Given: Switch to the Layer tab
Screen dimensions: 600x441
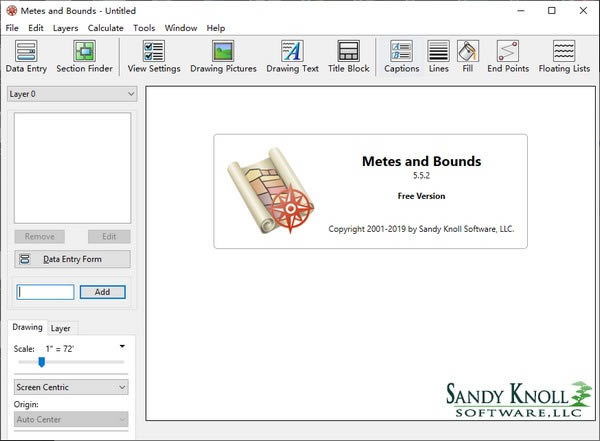Looking at the screenshot, I should (61, 328).
